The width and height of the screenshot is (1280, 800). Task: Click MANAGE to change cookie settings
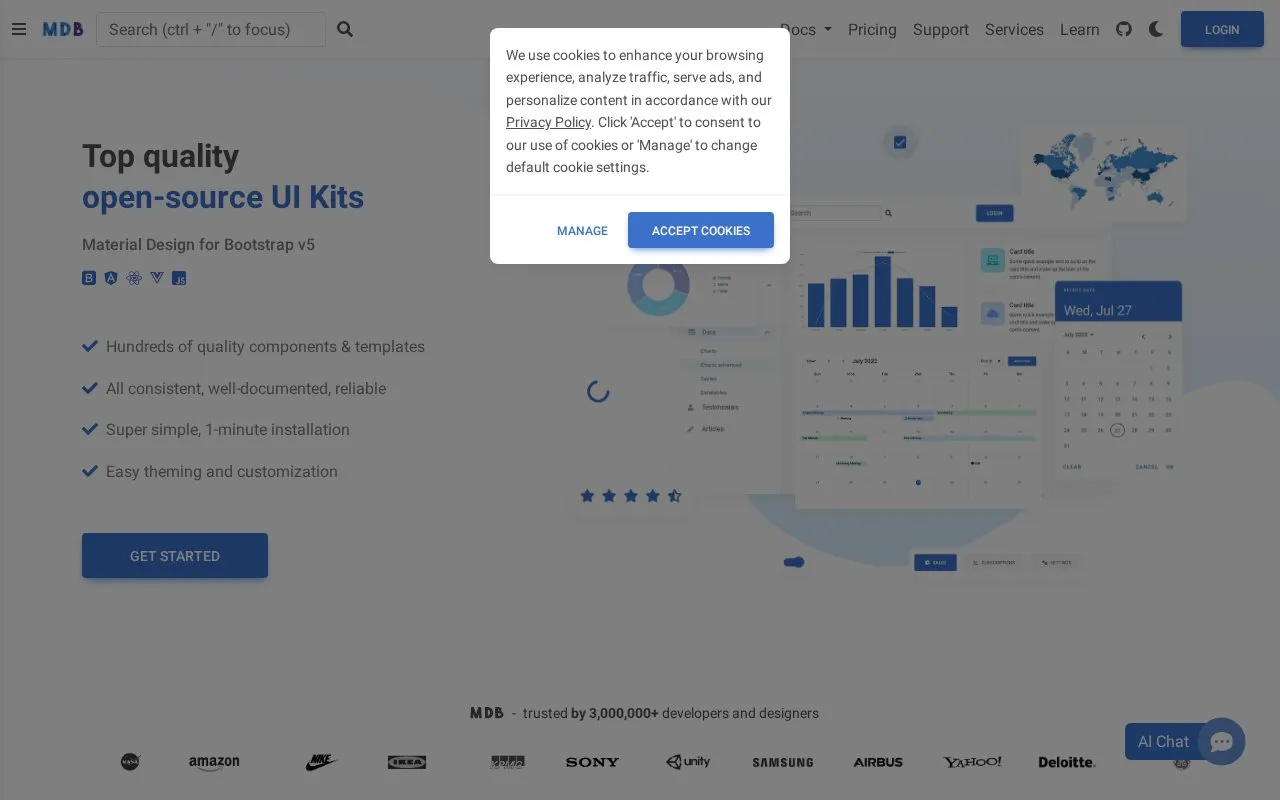click(x=582, y=230)
